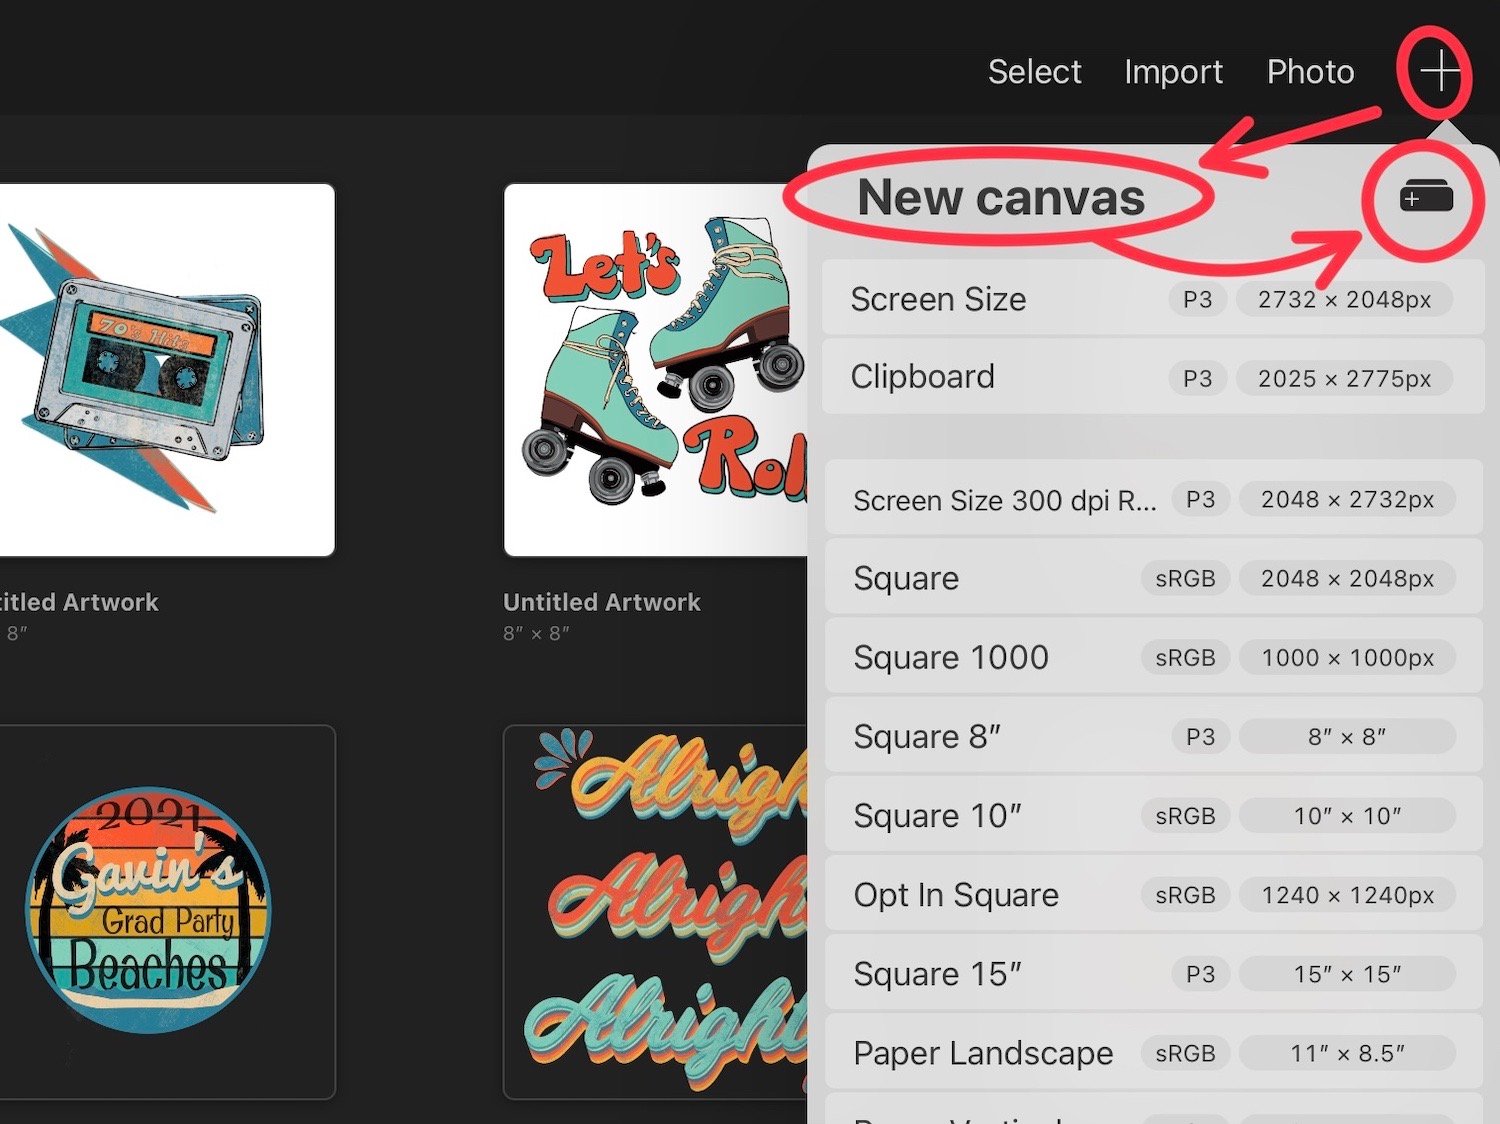
Task: Click the Untitled Artwork title under roller skates
Action: tap(601, 602)
